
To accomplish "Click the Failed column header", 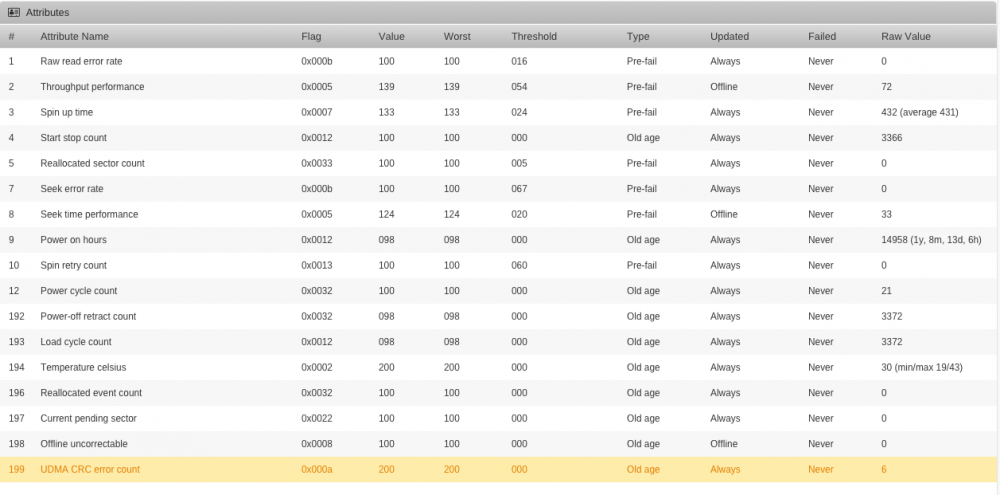I will click(822, 36).
